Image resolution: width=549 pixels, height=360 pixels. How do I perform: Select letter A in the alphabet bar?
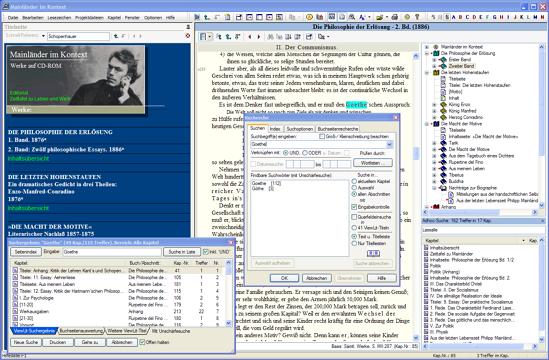tap(454, 17)
